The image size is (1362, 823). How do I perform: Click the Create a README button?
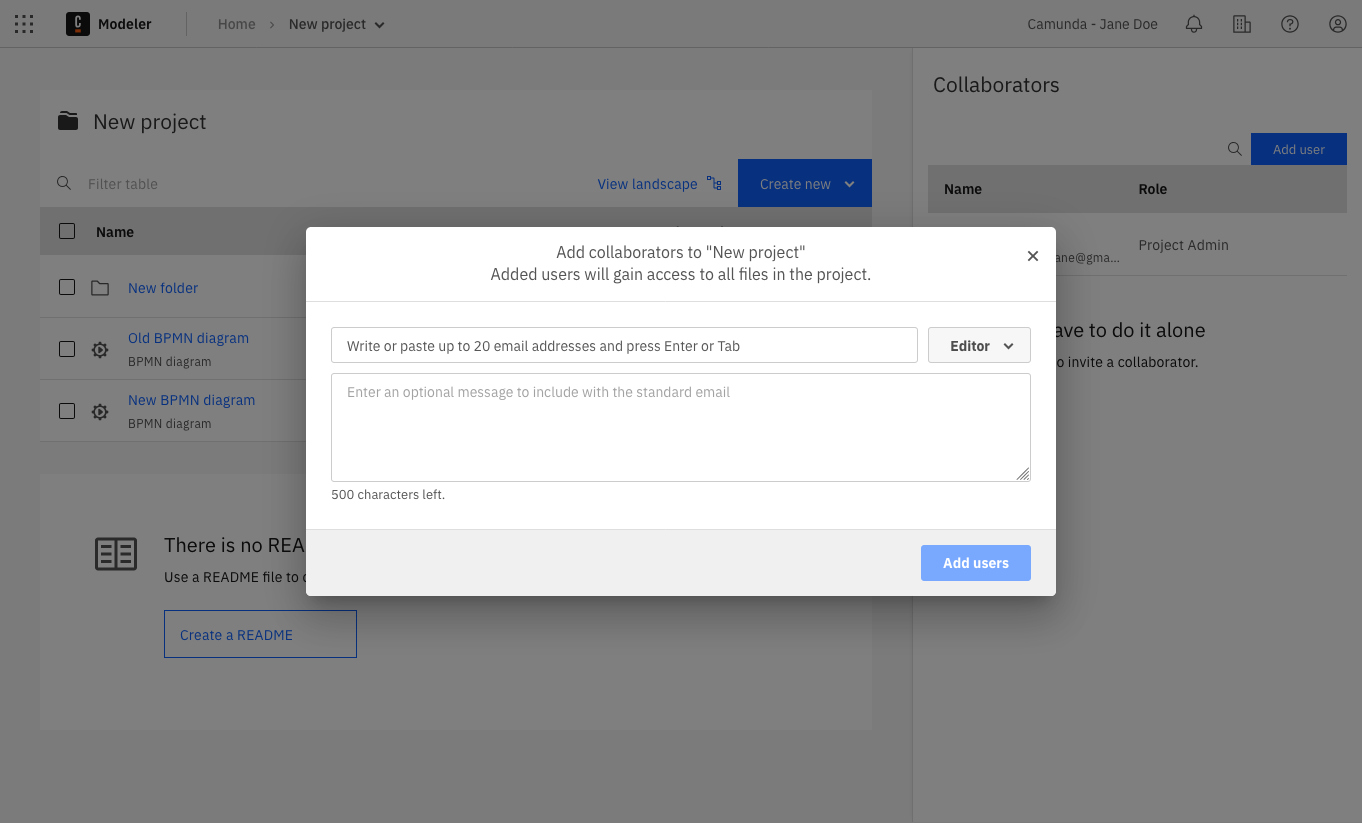[x=260, y=634]
